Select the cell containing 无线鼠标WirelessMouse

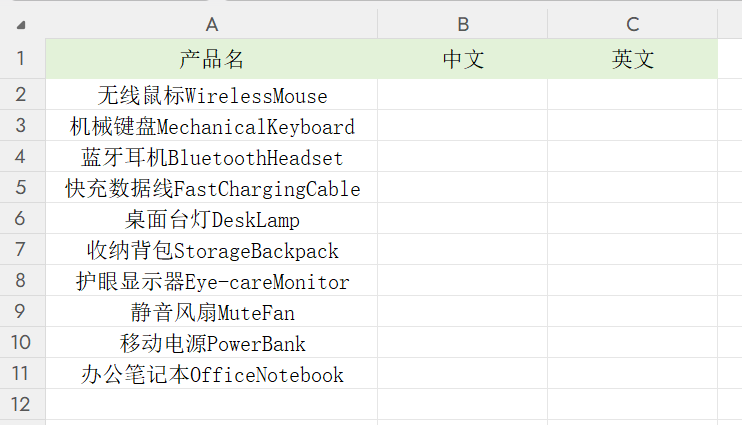tap(211, 96)
